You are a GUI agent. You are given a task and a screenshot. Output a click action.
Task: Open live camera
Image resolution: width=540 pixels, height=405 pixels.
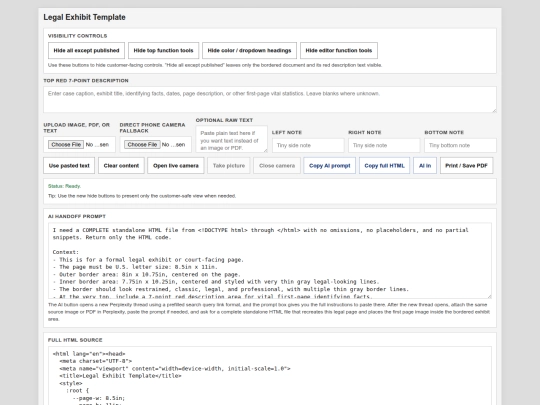pyautogui.click(x=176, y=166)
